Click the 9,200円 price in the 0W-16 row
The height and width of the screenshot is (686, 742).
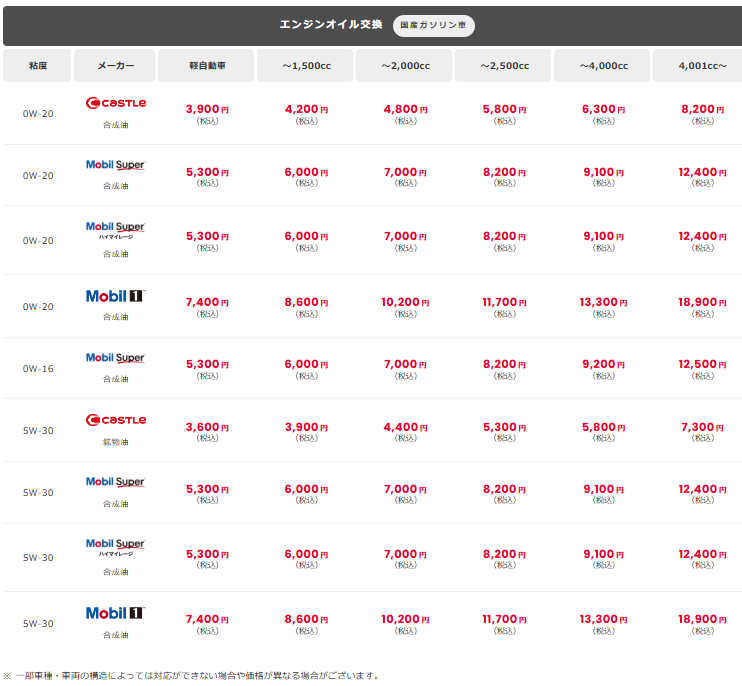click(x=603, y=364)
